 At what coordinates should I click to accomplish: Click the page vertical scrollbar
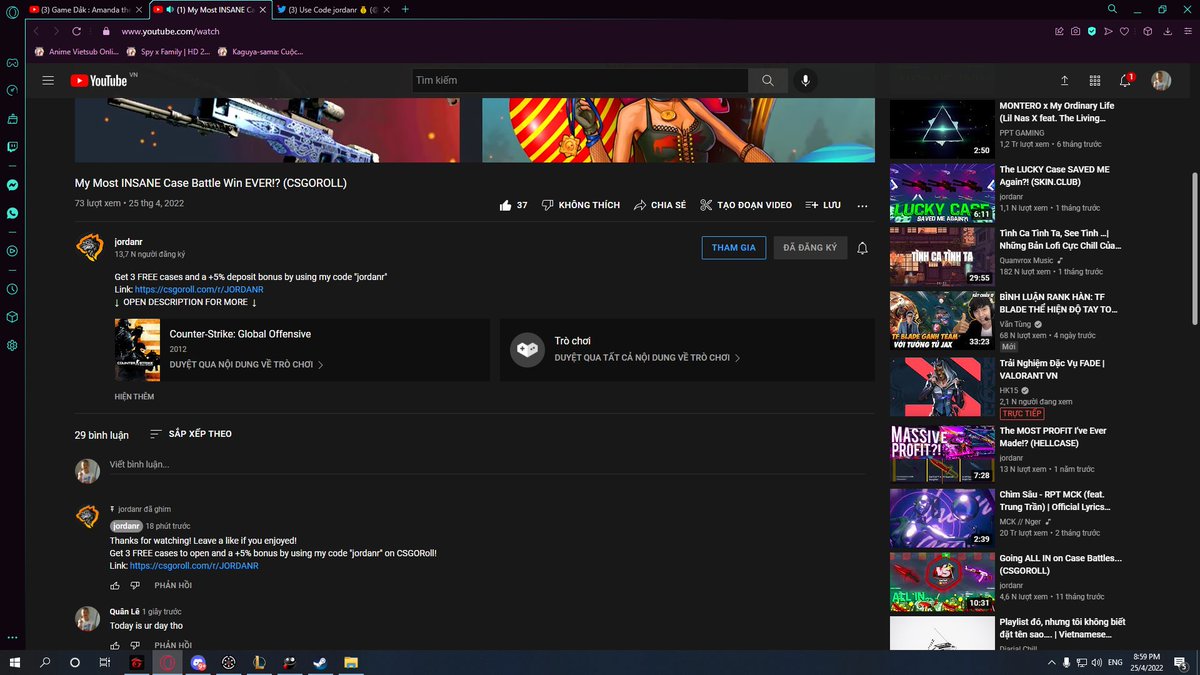pyautogui.click(x=1195, y=247)
